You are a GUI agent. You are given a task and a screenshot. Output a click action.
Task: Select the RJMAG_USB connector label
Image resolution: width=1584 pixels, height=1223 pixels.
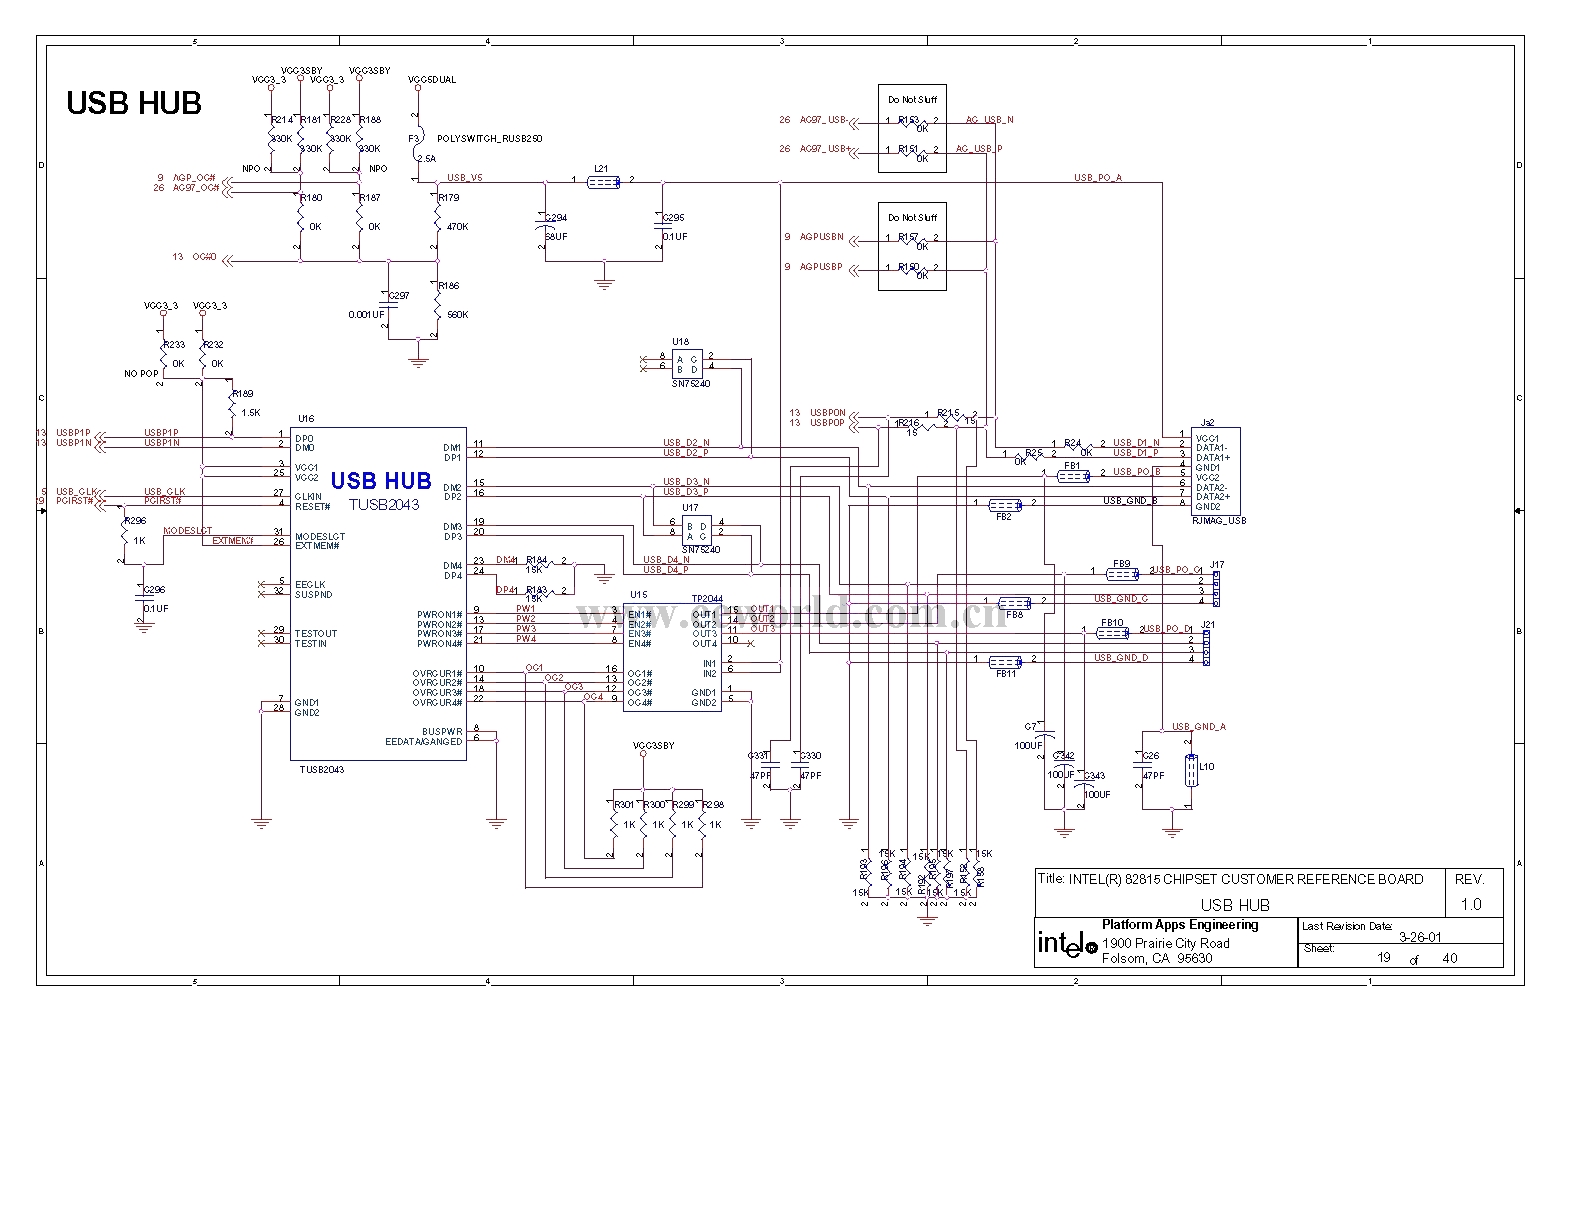click(1219, 520)
